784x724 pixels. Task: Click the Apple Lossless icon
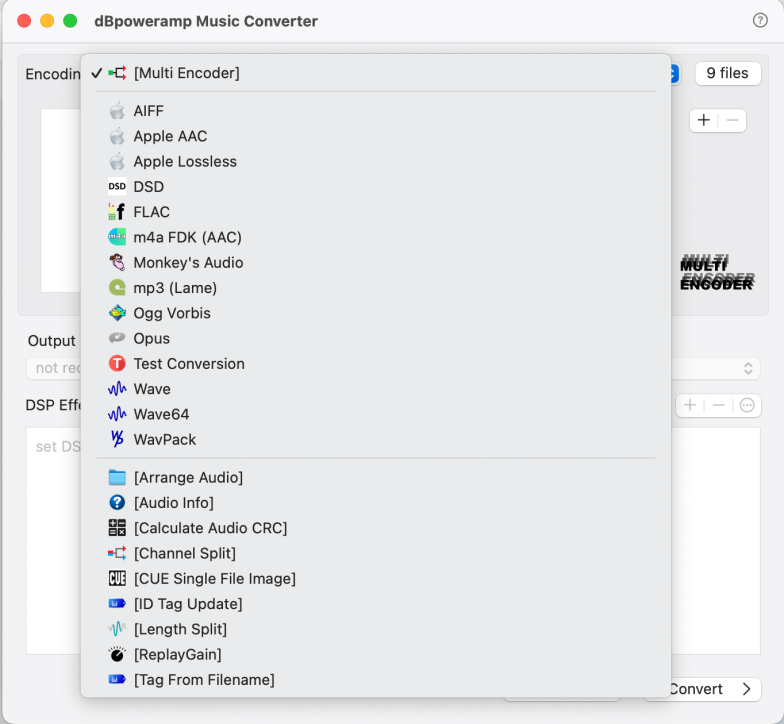click(117, 162)
